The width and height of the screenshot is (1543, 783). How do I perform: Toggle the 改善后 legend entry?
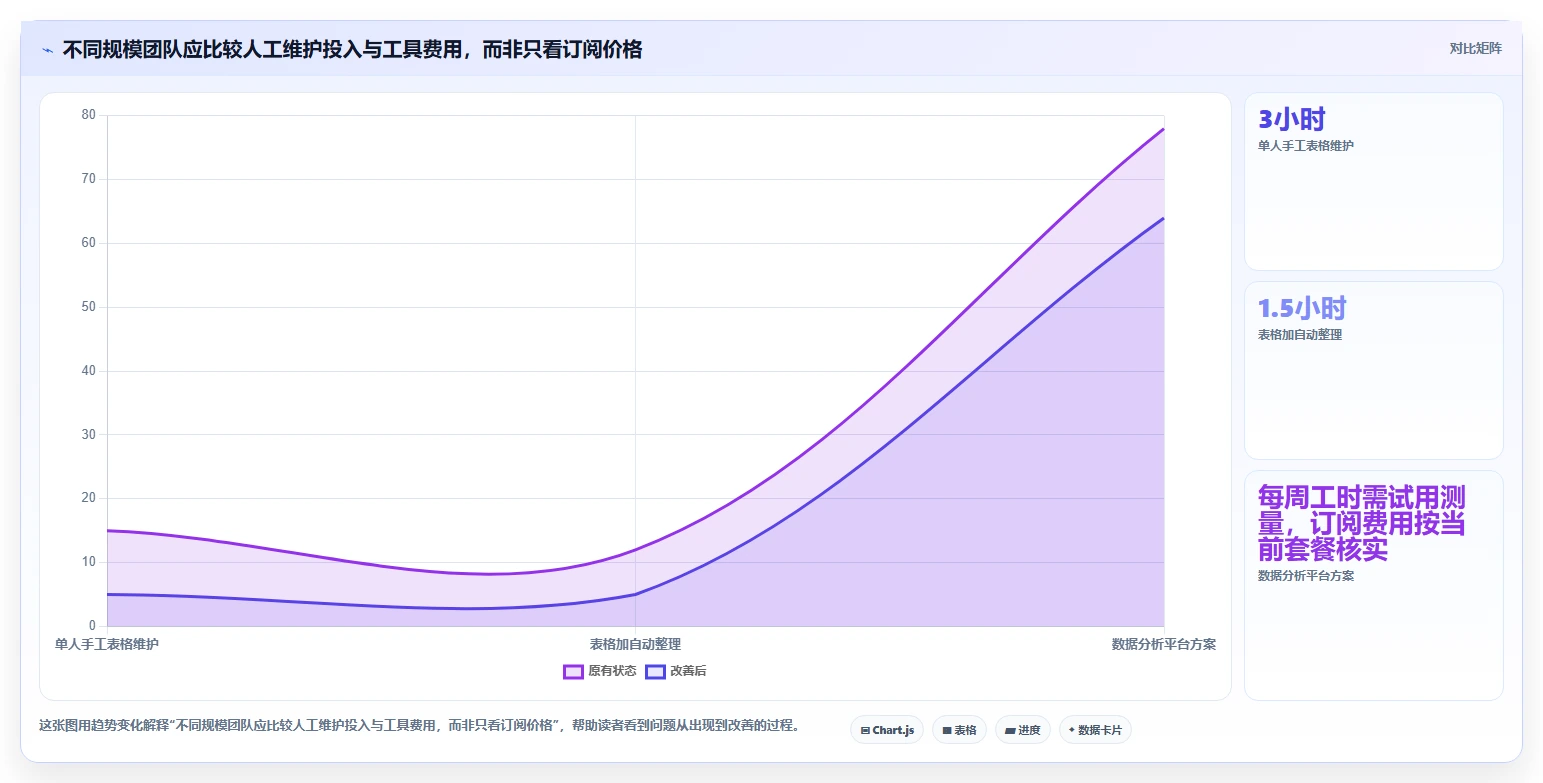pyautogui.click(x=676, y=671)
